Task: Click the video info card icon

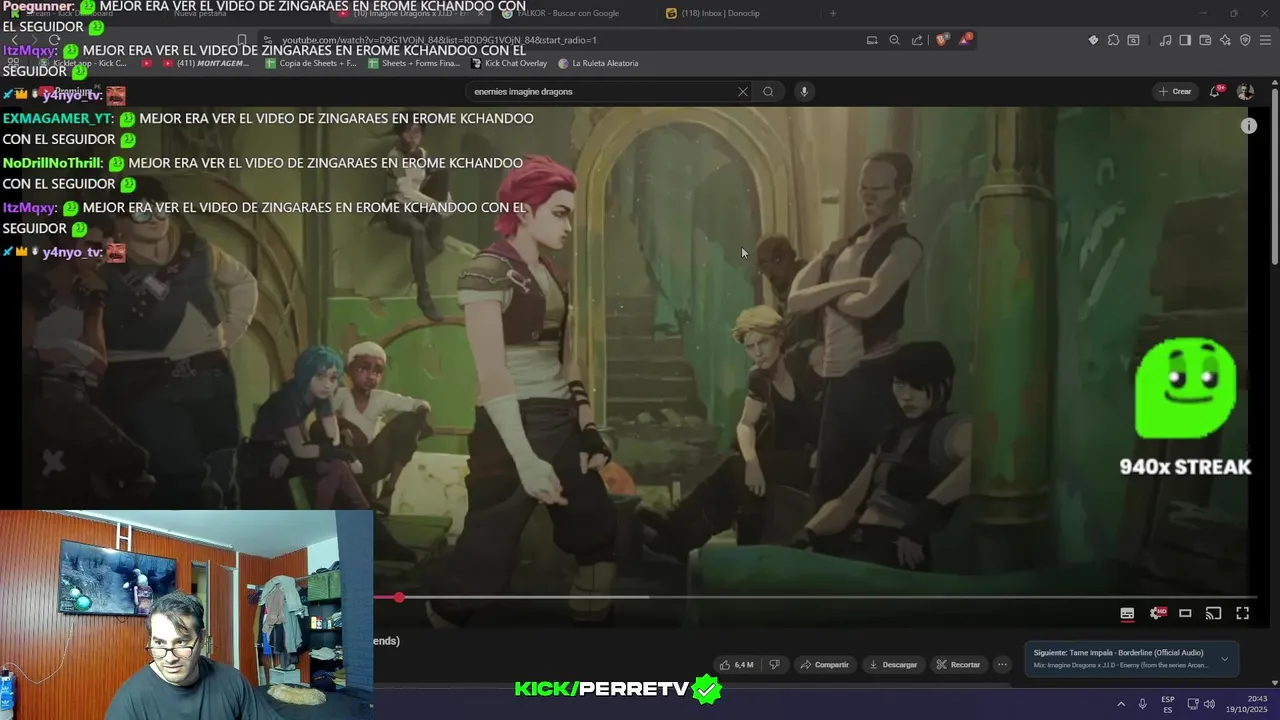Action: 1248,126
